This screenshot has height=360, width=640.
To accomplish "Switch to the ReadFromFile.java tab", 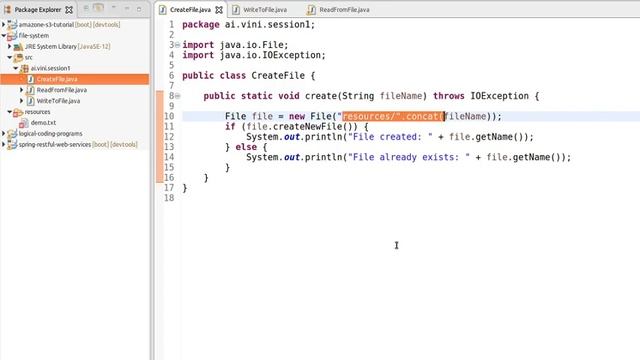I will pos(344,9).
